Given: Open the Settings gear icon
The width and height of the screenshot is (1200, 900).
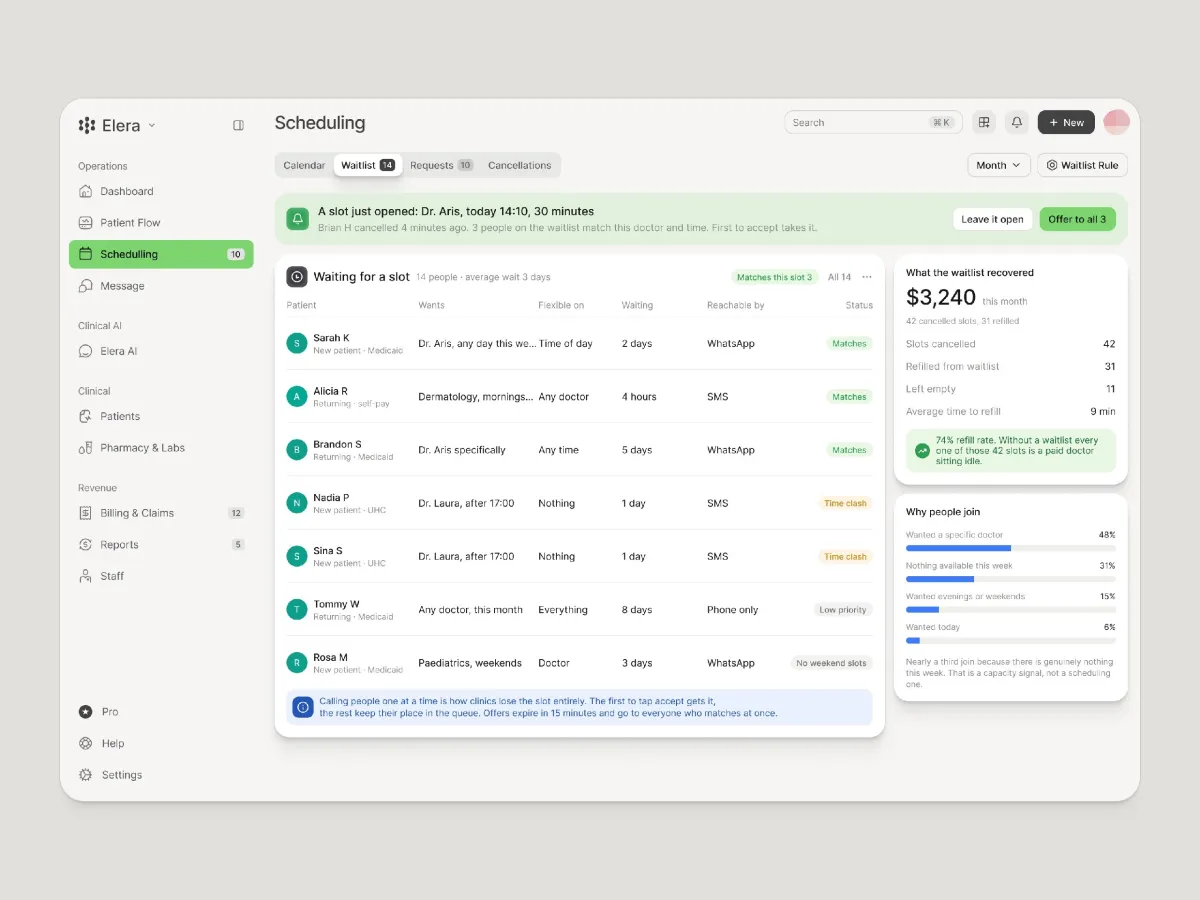Looking at the screenshot, I should click(86, 775).
